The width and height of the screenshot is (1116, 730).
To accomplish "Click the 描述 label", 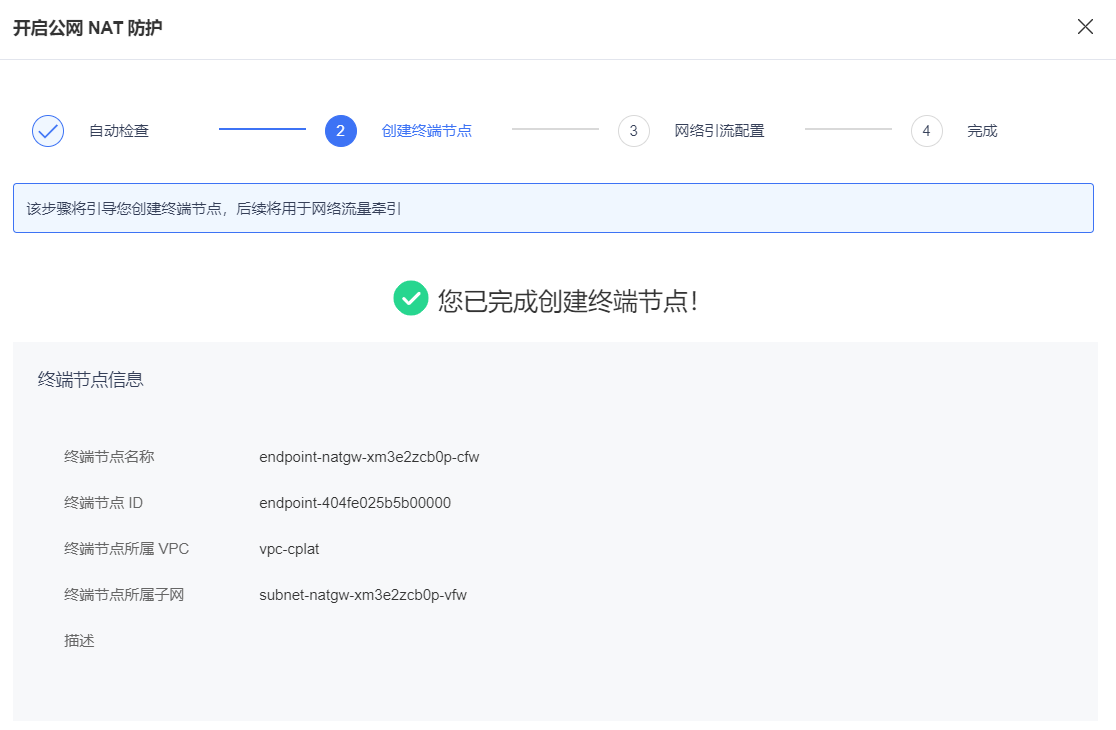I will (79, 641).
